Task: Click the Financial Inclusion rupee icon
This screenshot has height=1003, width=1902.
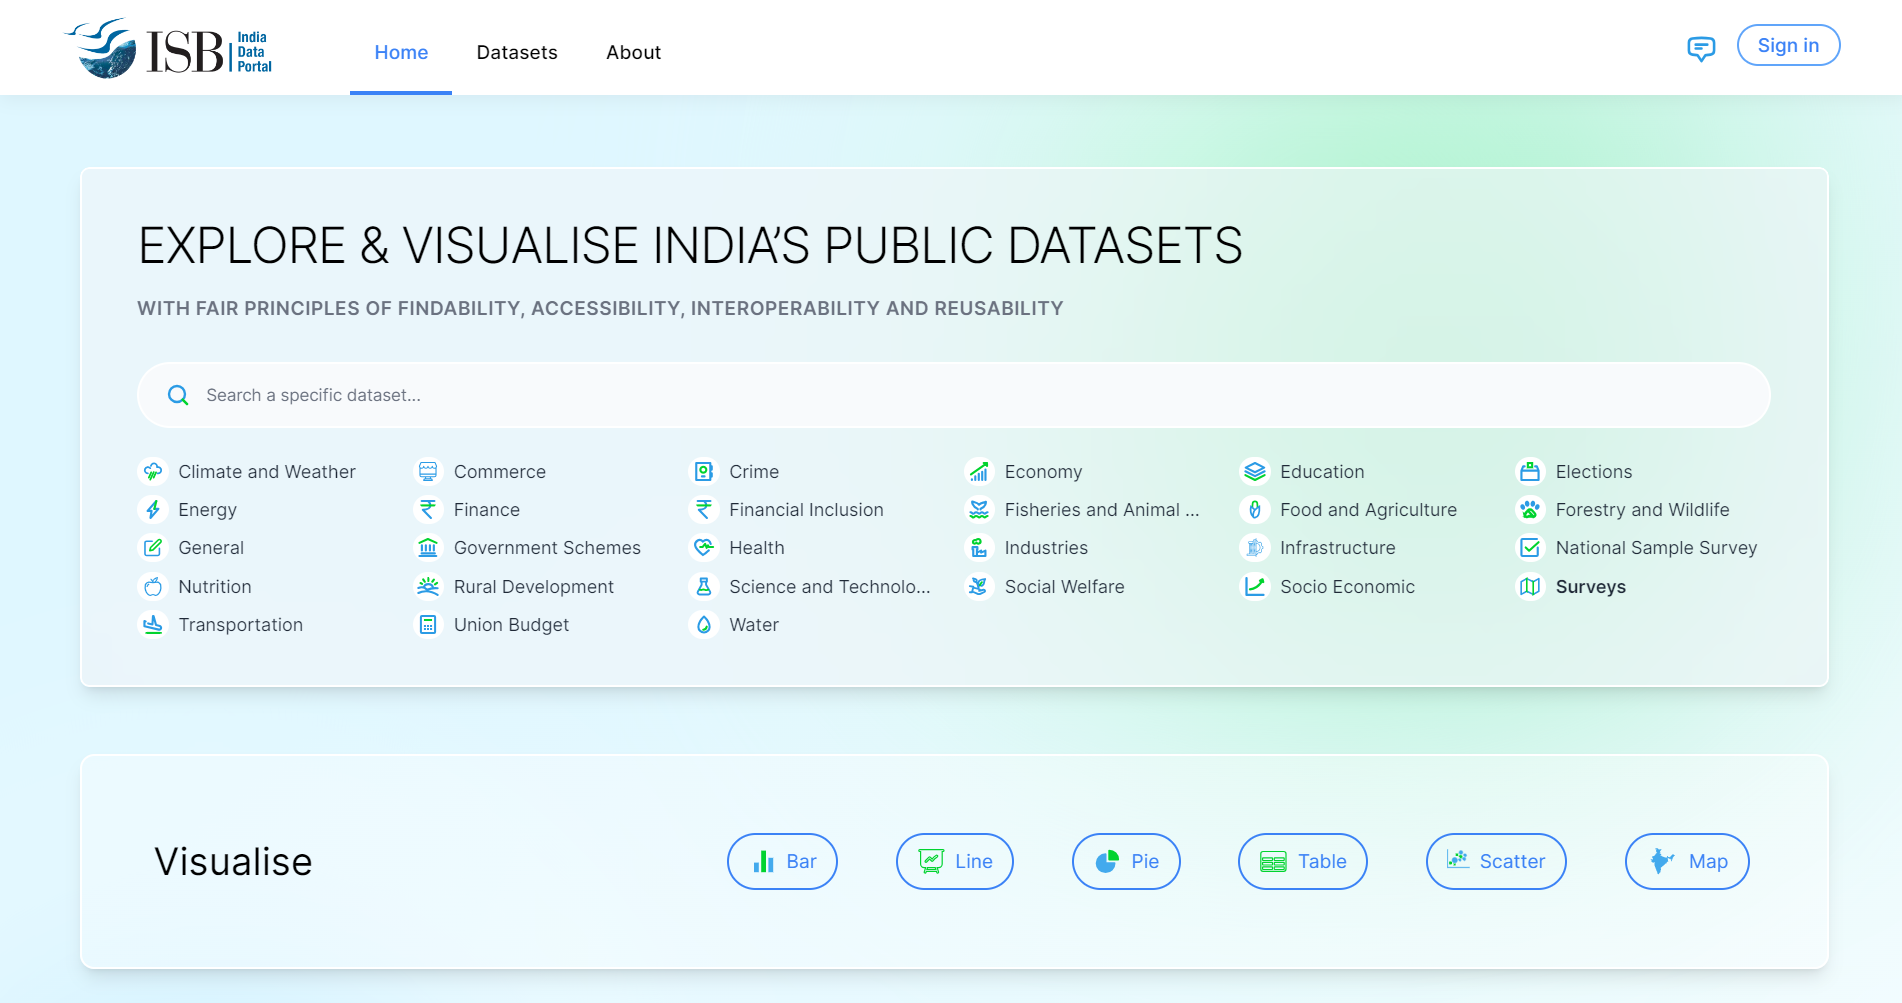Action: point(704,509)
